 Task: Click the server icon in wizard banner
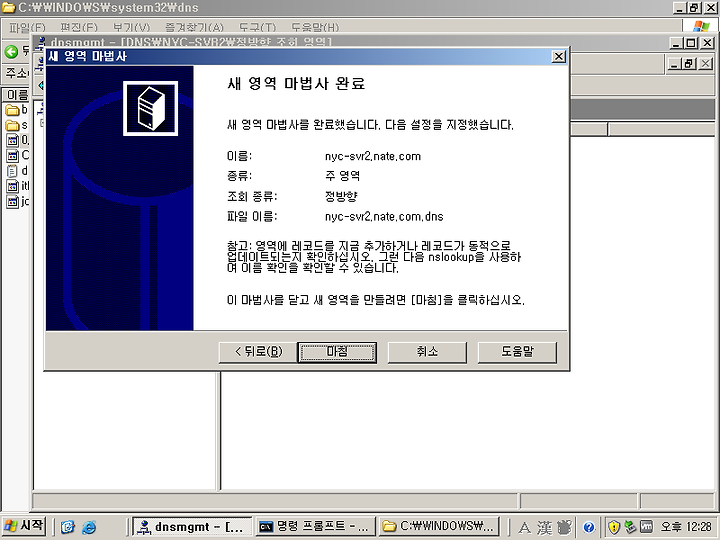coord(151,108)
